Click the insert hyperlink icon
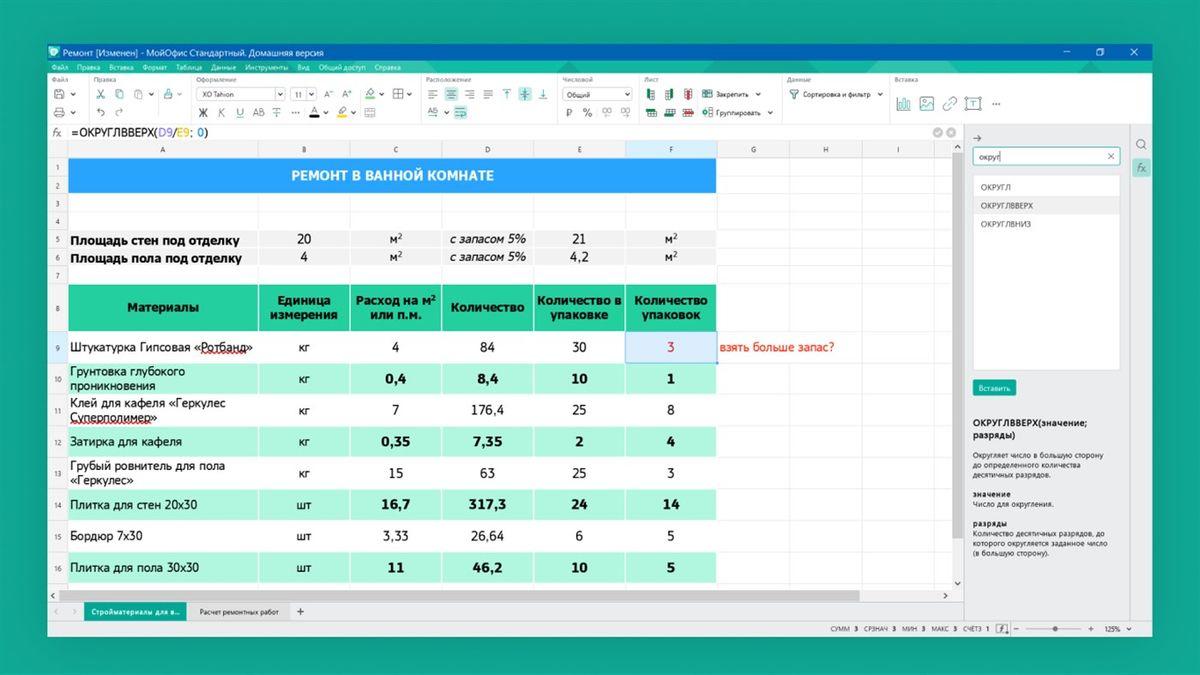The image size is (1200, 675). 949,103
